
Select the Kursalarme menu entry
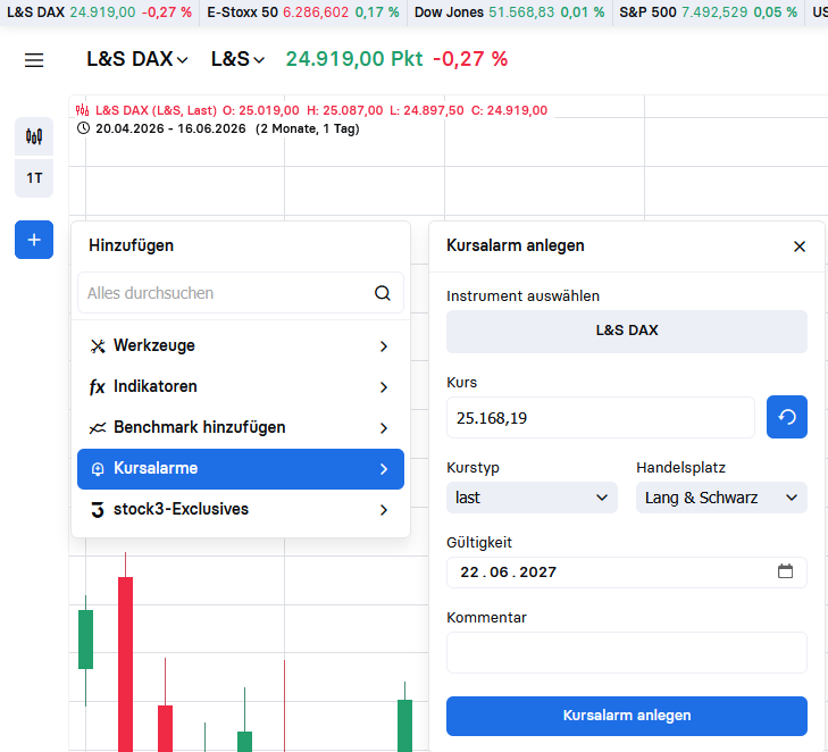[x=240, y=469]
